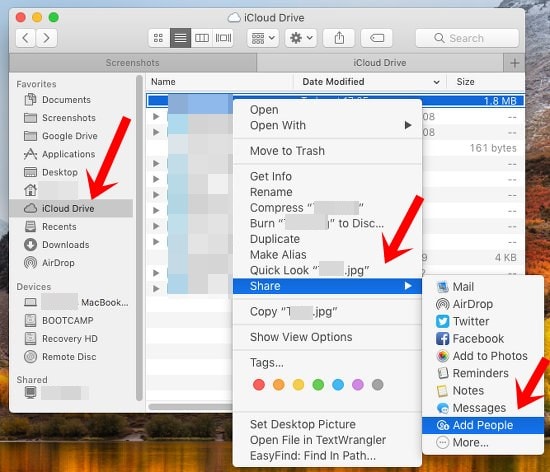Click in the Search field
The width and height of the screenshot is (550, 472).
(x=467, y=38)
